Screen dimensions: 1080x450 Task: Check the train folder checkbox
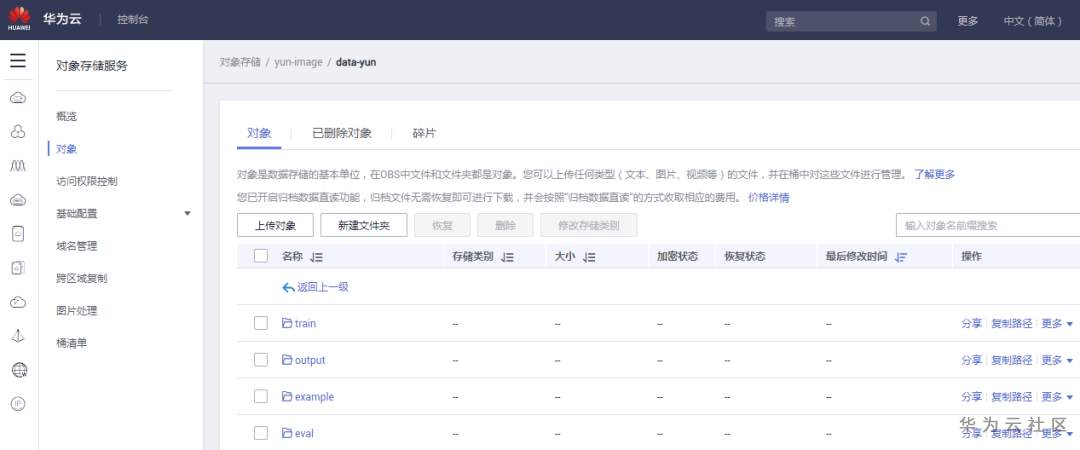260,323
